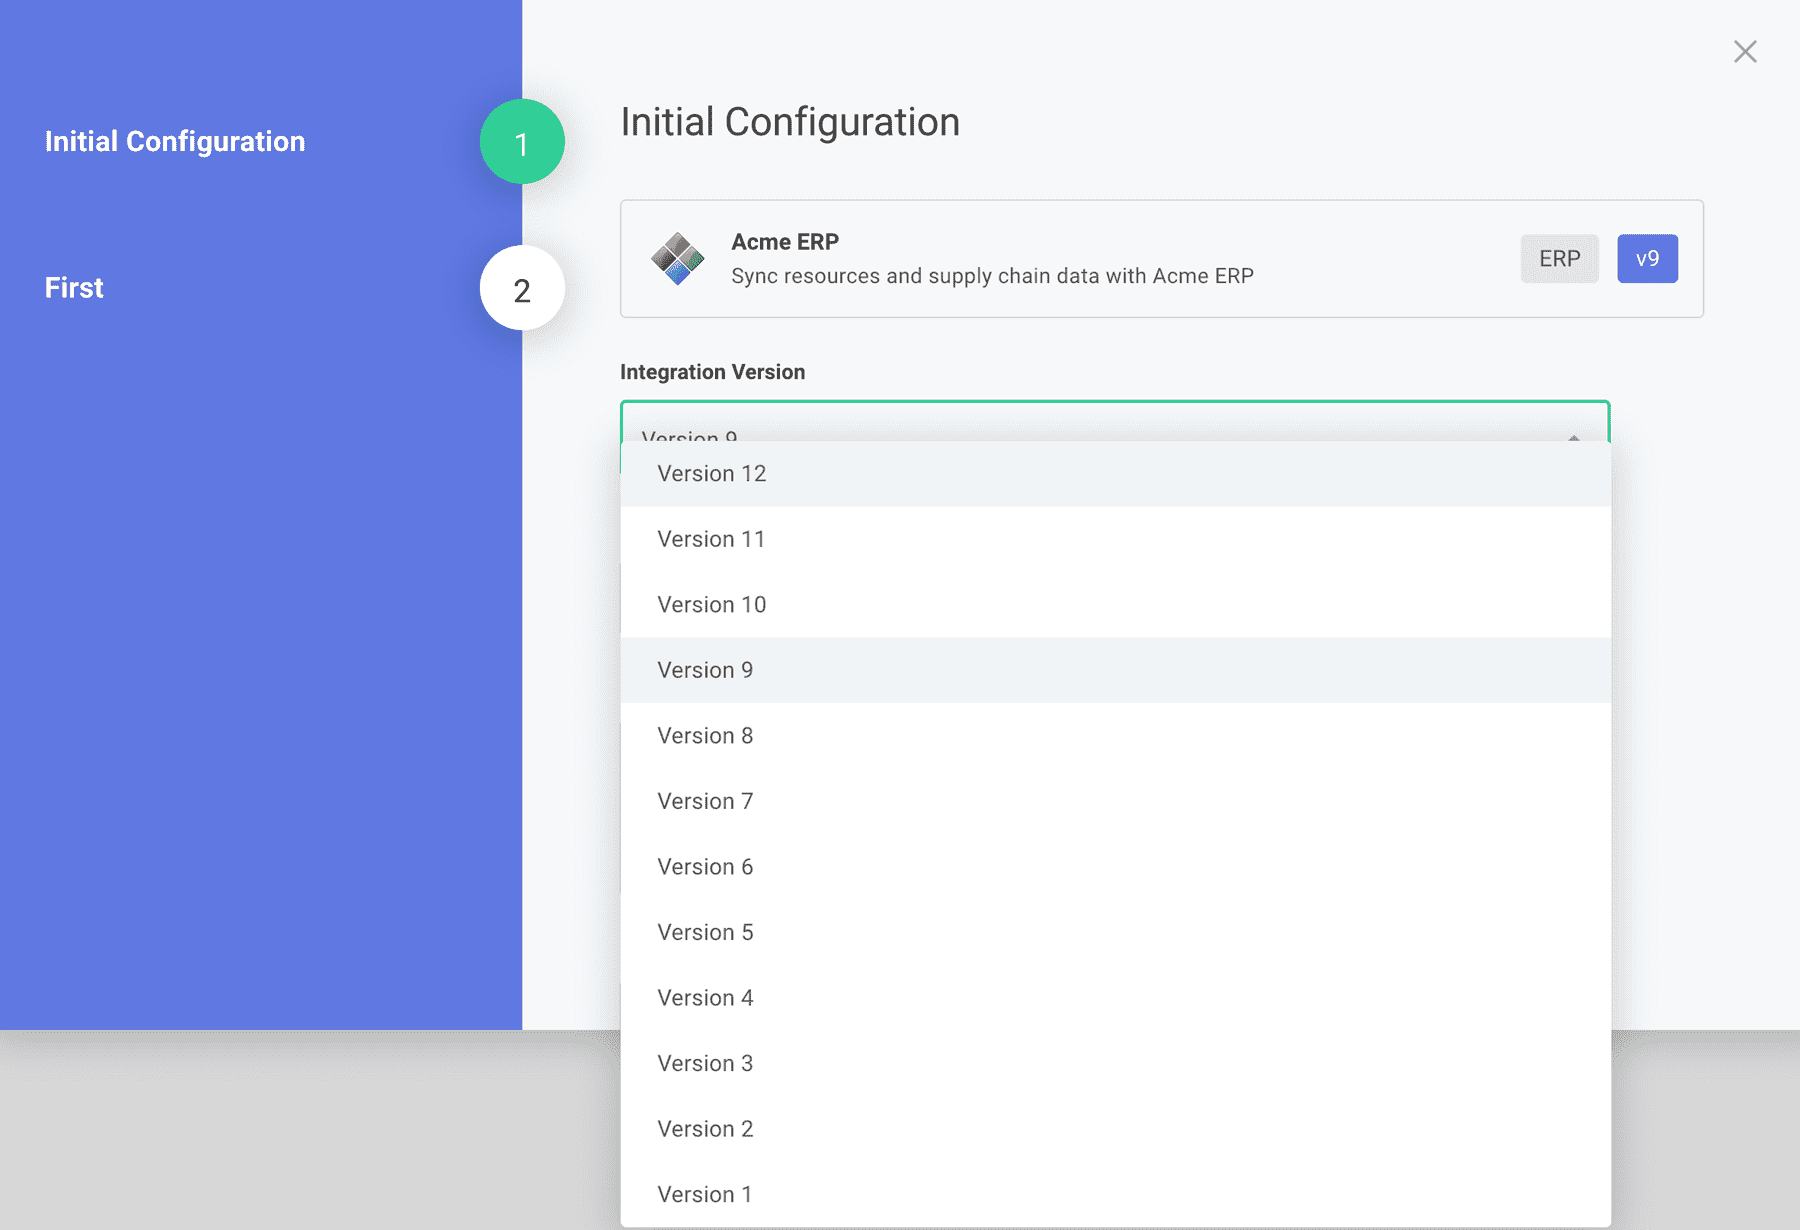The image size is (1800, 1230).
Task: Open the Initial Configuration sidebar step
Action: pyautogui.click(x=175, y=142)
